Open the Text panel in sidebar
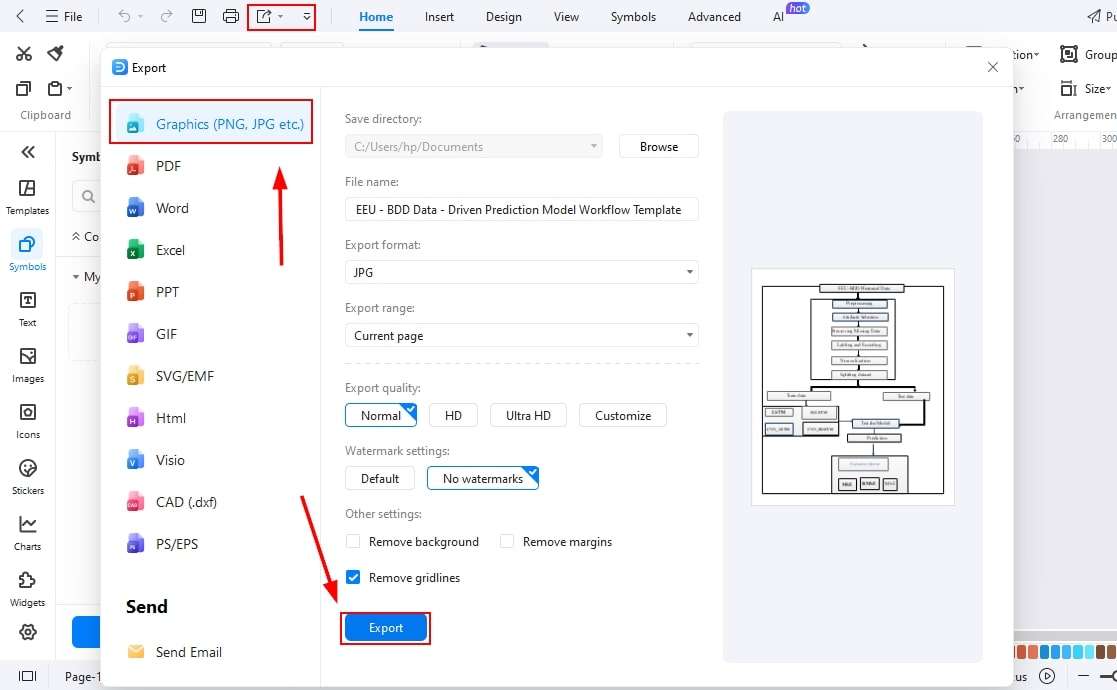This screenshot has height=690, width=1117. [x=27, y=306]
